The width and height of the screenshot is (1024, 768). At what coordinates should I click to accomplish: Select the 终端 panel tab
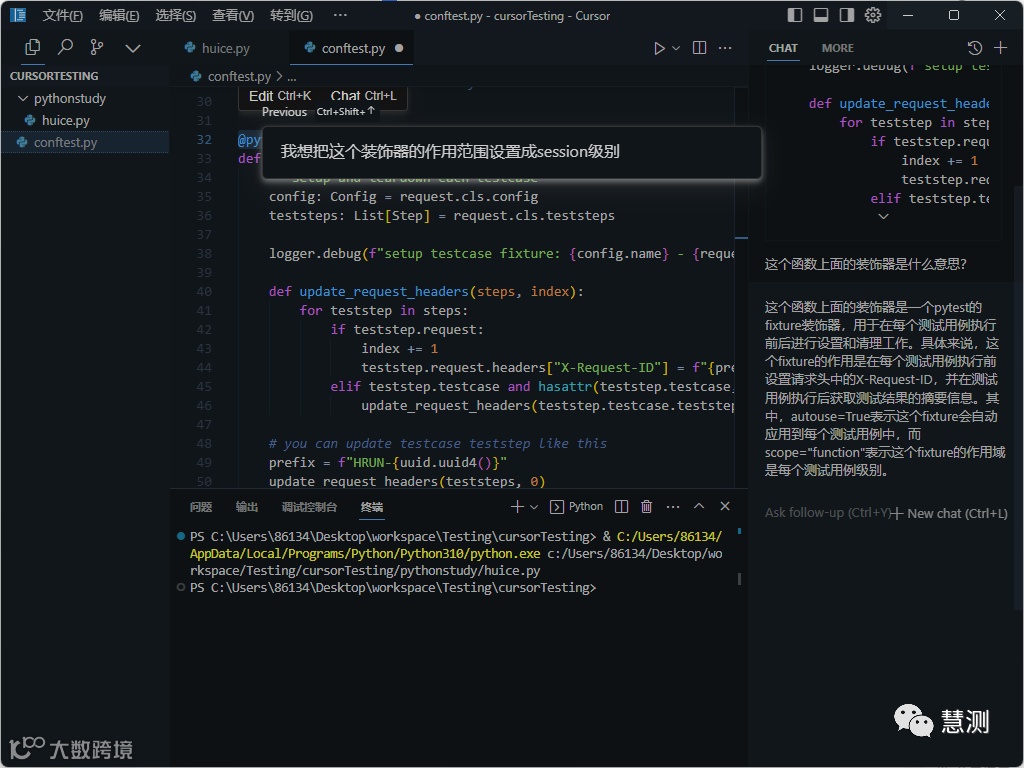[372, 507]
